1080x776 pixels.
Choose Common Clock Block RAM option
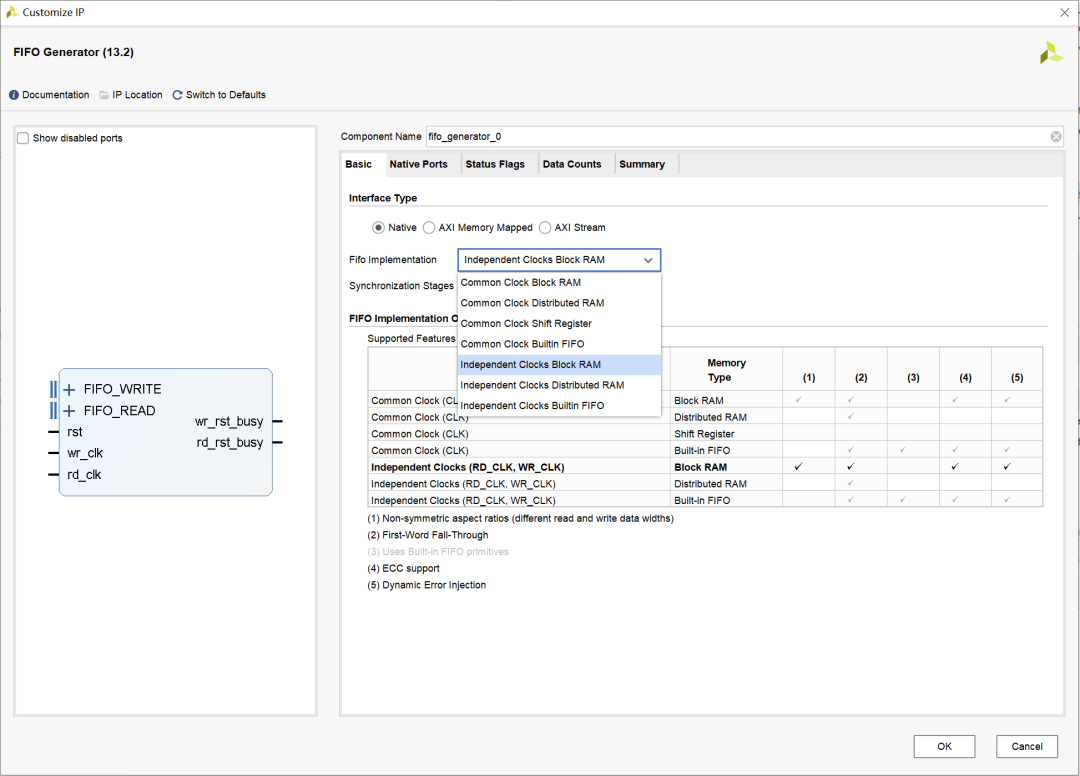click(559, 282)
